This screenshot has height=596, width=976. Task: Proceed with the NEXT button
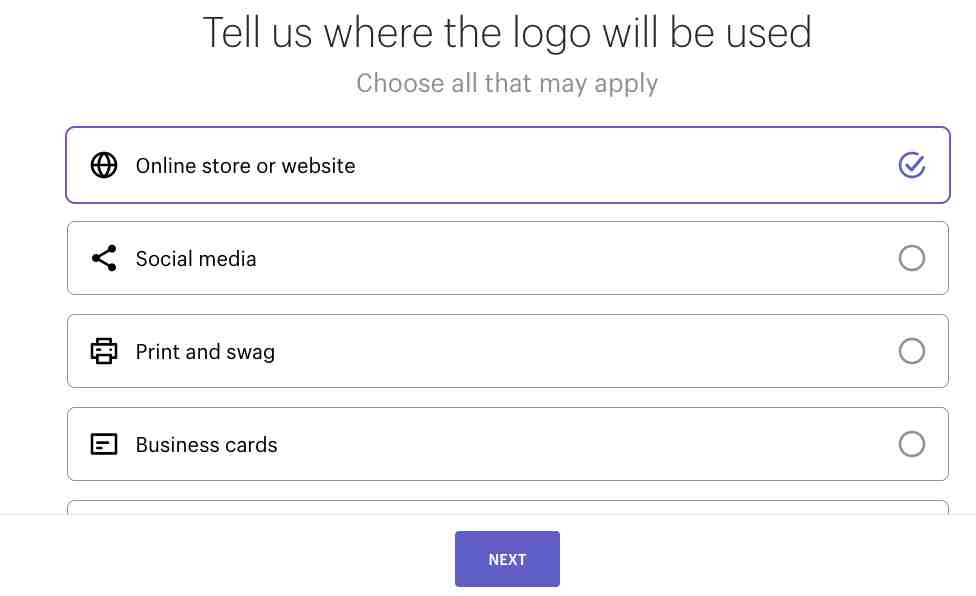coord(507,559)
